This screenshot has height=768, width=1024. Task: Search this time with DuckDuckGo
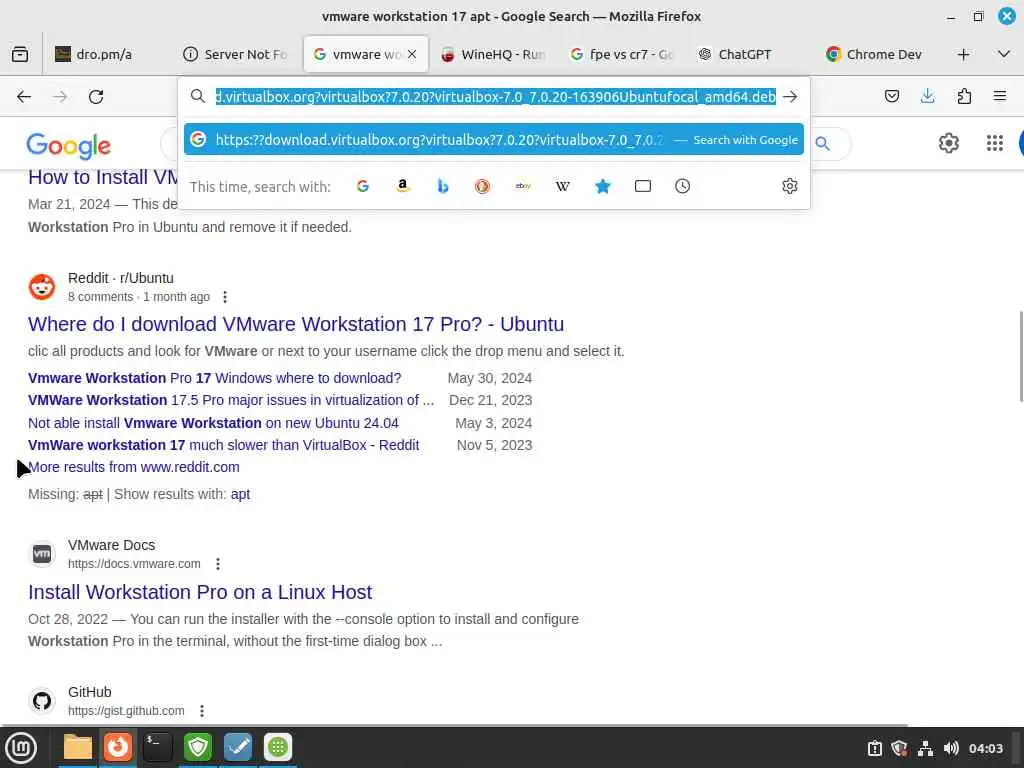click(483, 186)
